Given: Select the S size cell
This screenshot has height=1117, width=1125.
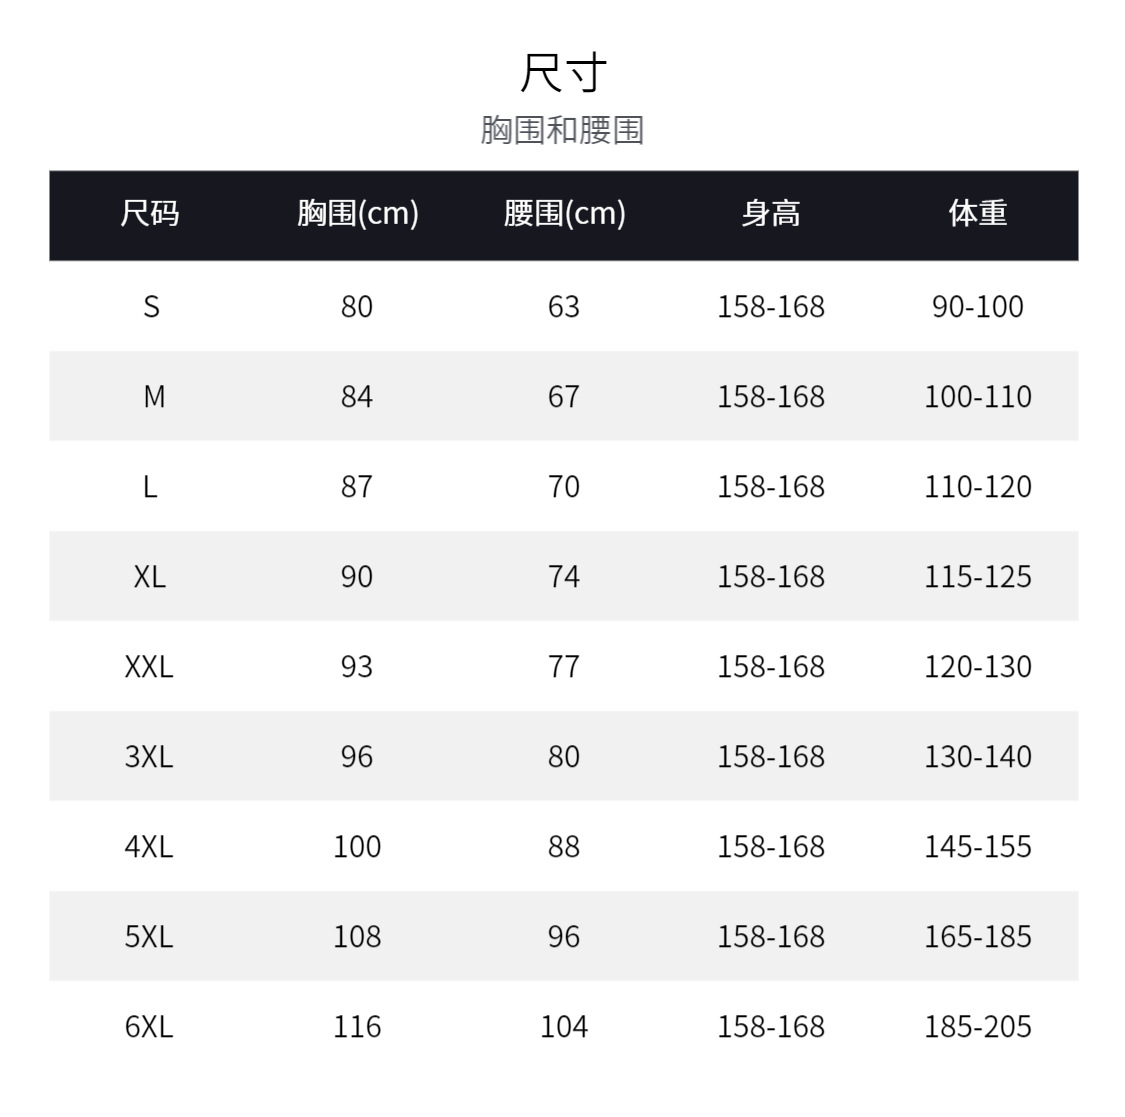Looking at the screenshot, I should 151,307.
